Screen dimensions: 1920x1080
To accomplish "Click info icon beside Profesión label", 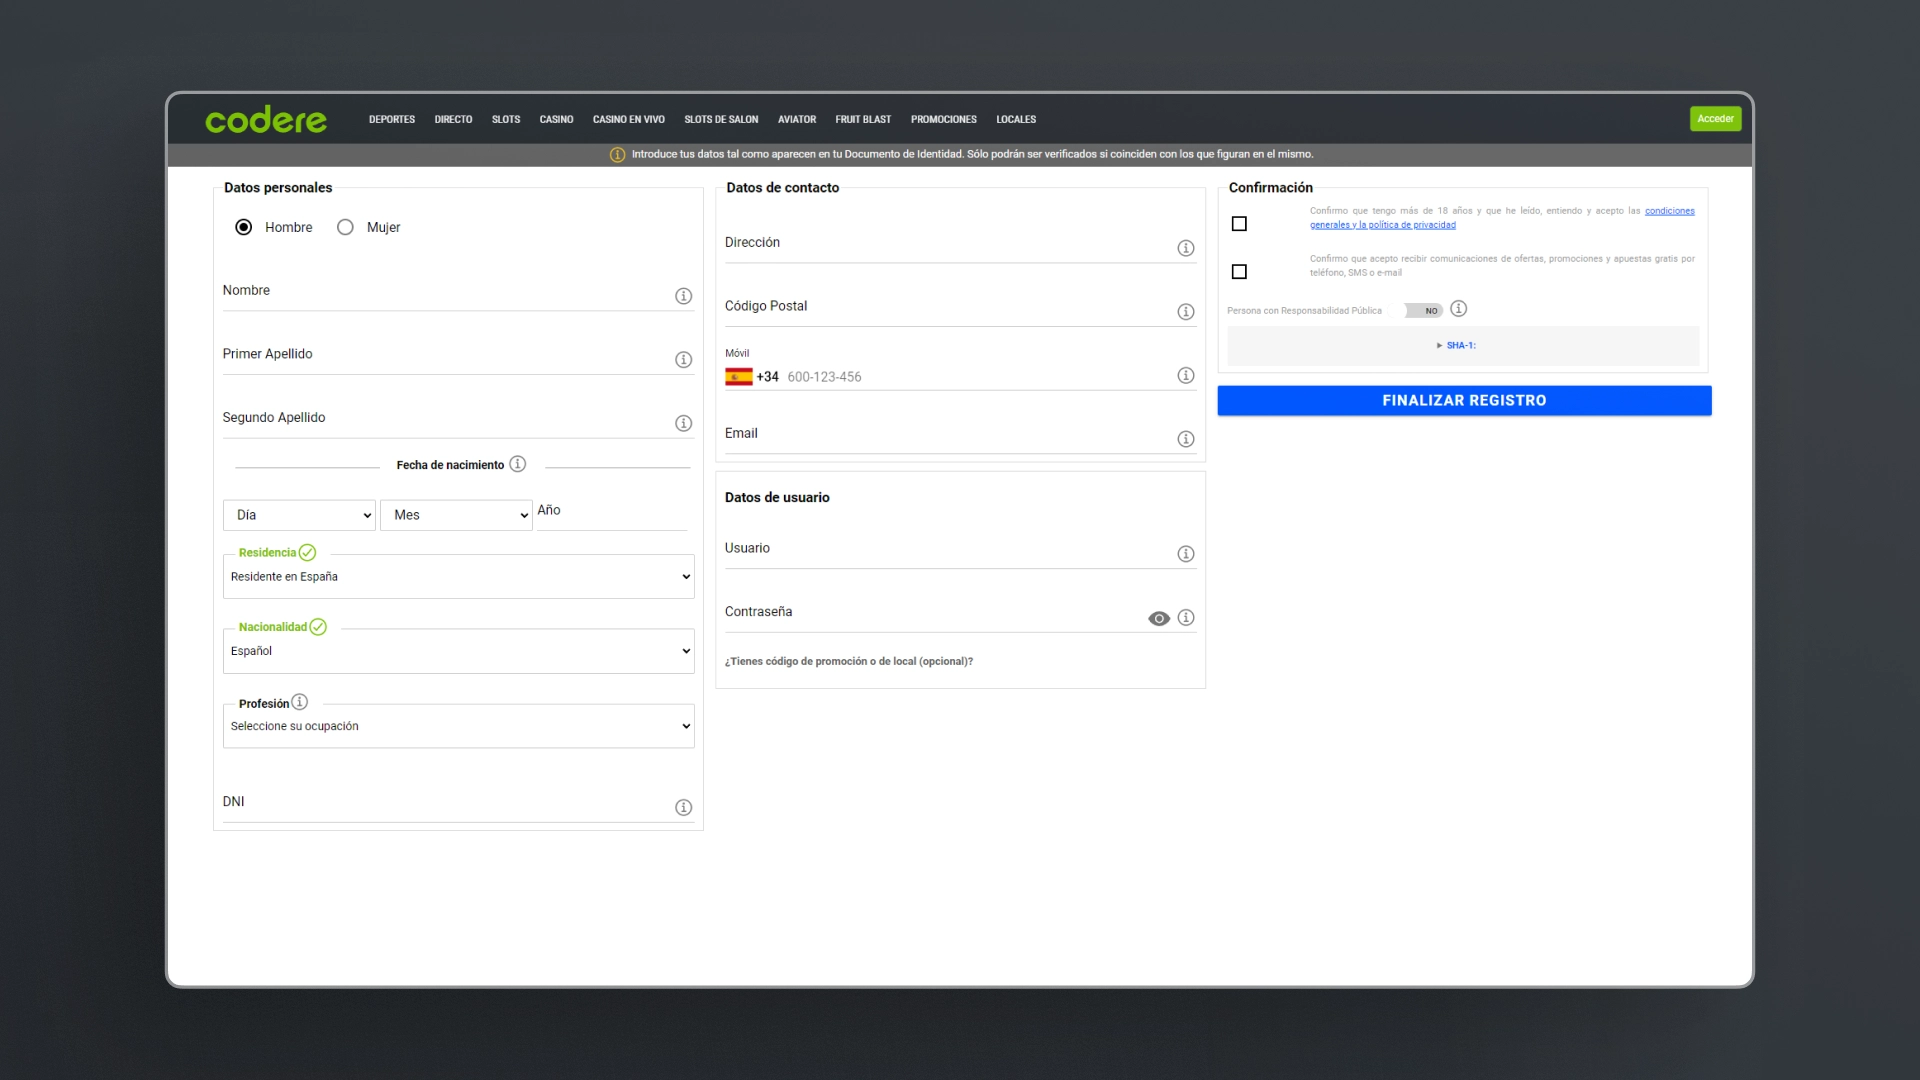I will pyautogui.click(x=299, y=702).
